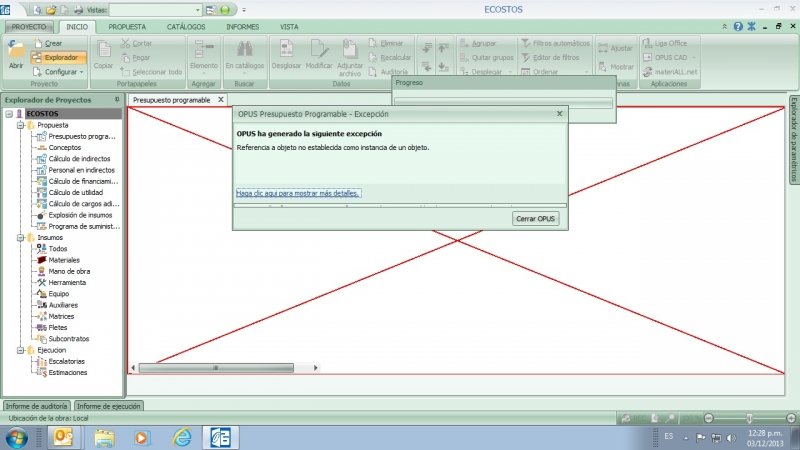This screenshot has height=450, width=800.
Task: Collapse the Insumos tree node
Action: tap(20, 237)
